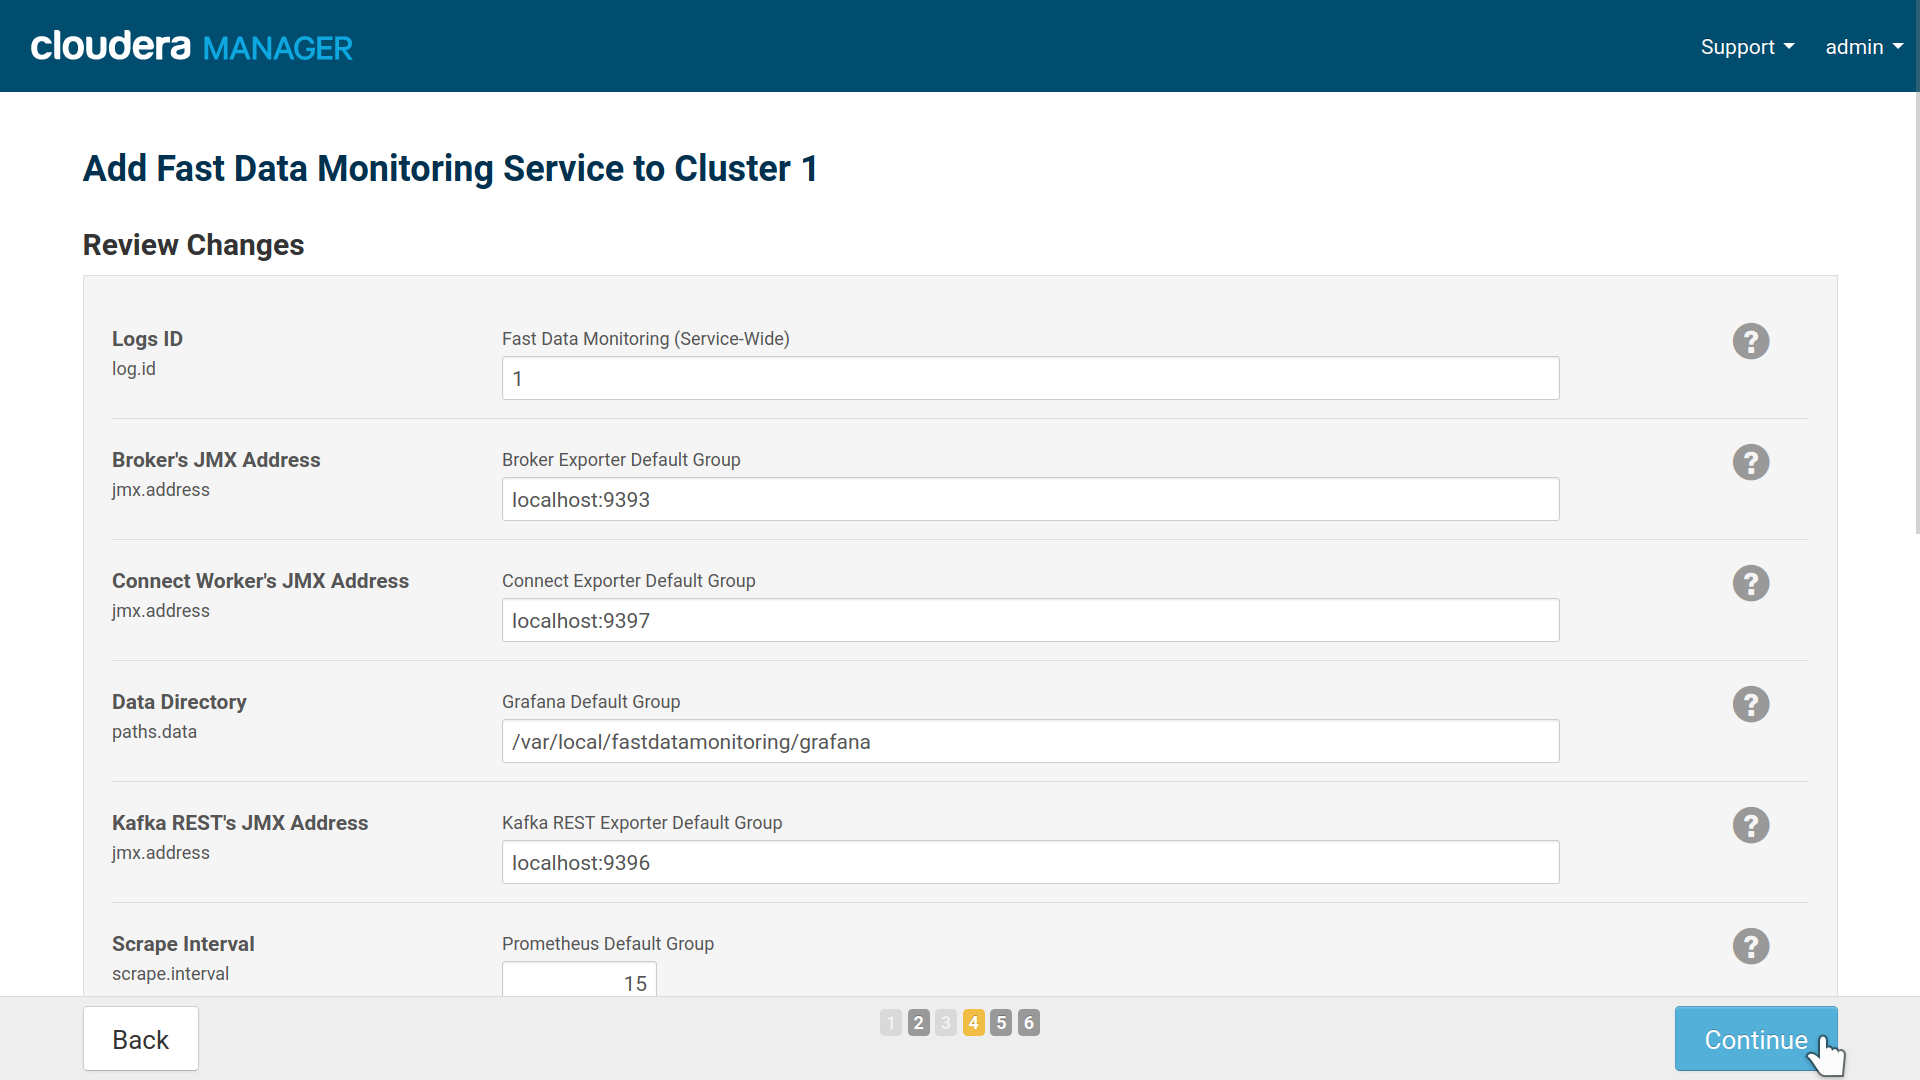Screen dimensions: 1920x1080
Task: Select the 'Grafana Default Group' label
Action: tap(591, 702)
